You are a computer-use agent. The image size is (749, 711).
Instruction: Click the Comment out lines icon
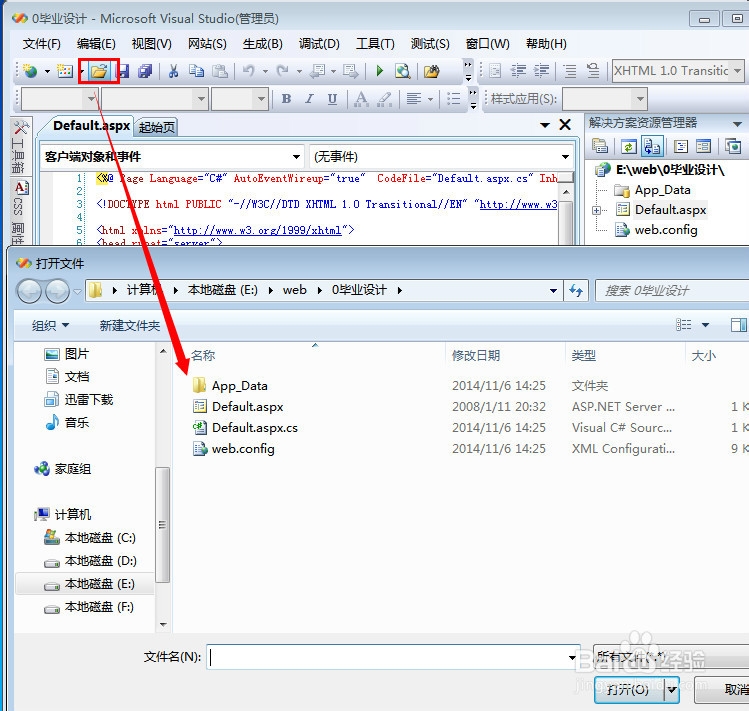click(570, 71)
